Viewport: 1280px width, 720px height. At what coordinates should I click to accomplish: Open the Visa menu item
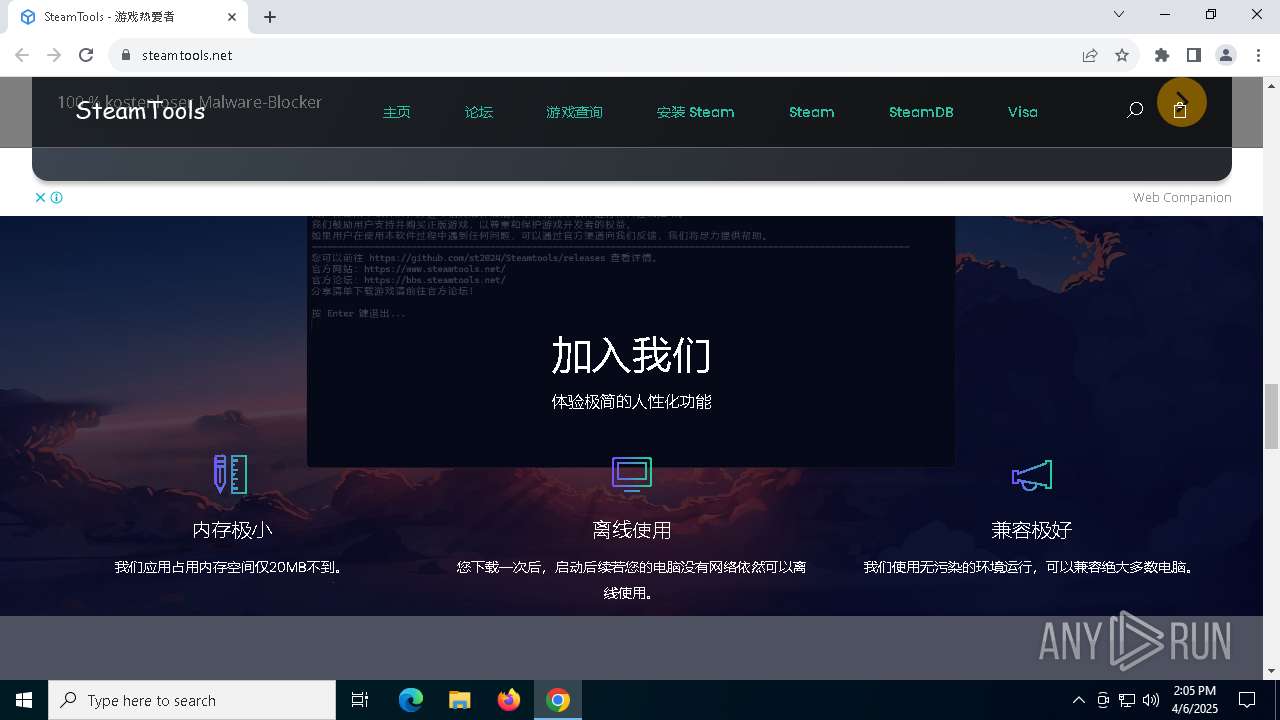coord(1022,112)
